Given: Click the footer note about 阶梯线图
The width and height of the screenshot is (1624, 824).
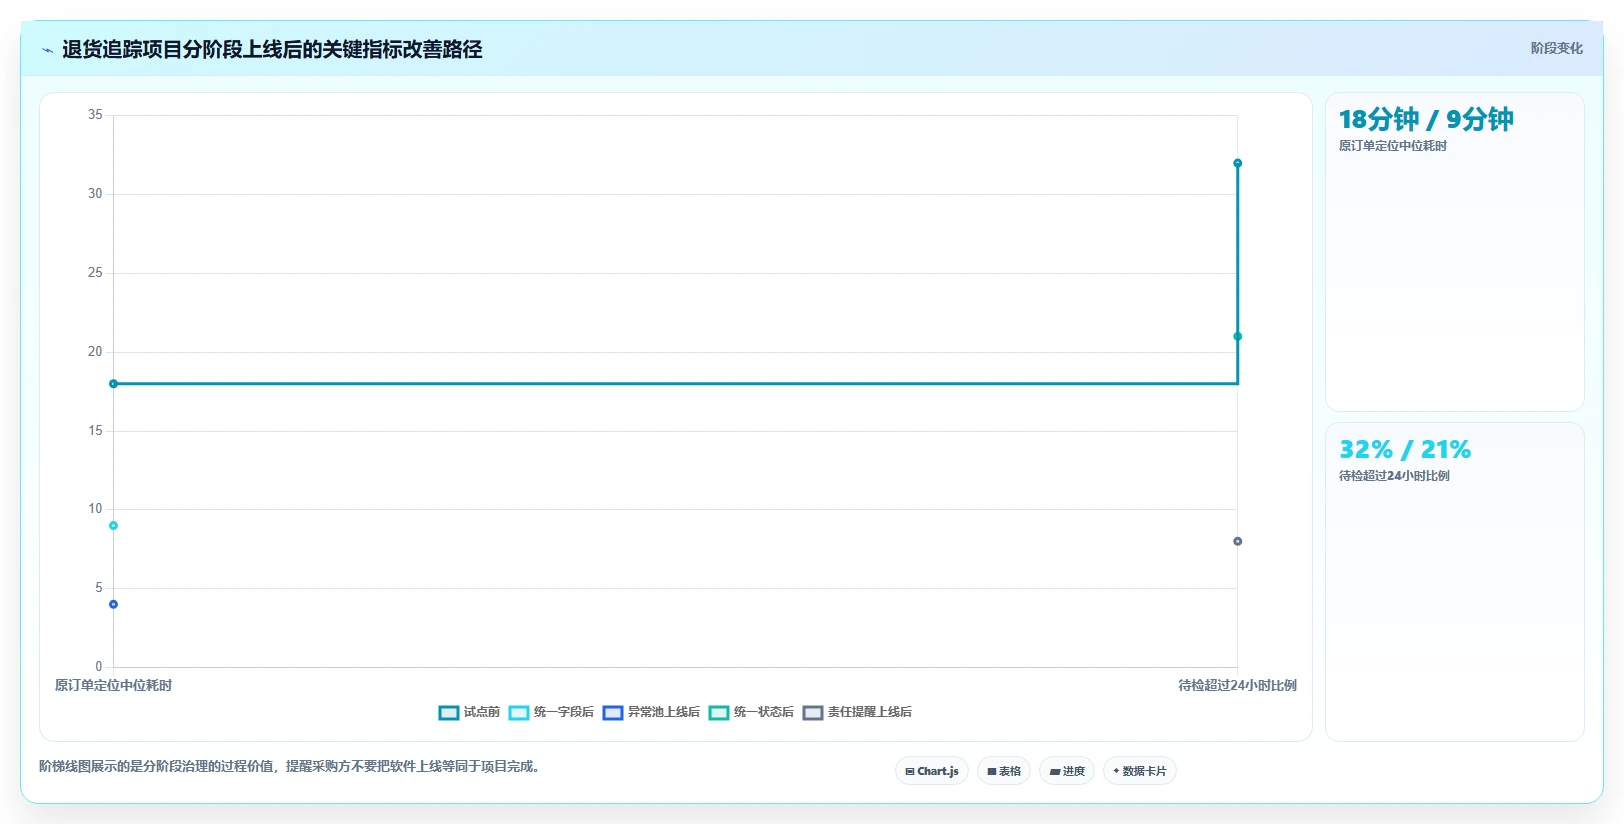Looking at the screenshot, I should tap(289, 767).
